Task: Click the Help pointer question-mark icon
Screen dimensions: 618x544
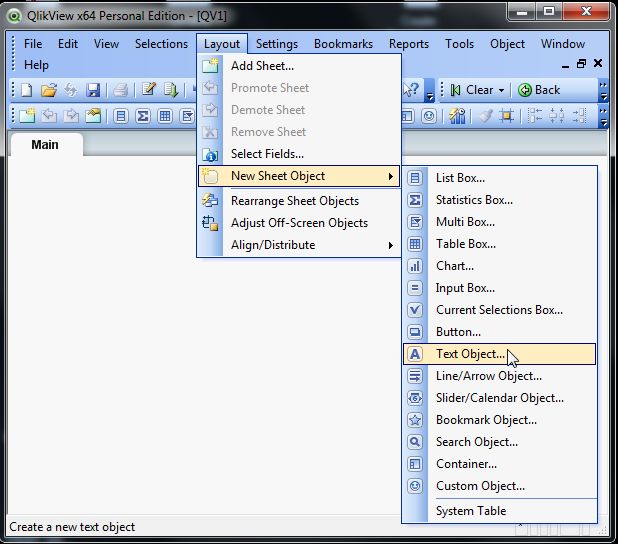Action: click(x=411, y=90)
